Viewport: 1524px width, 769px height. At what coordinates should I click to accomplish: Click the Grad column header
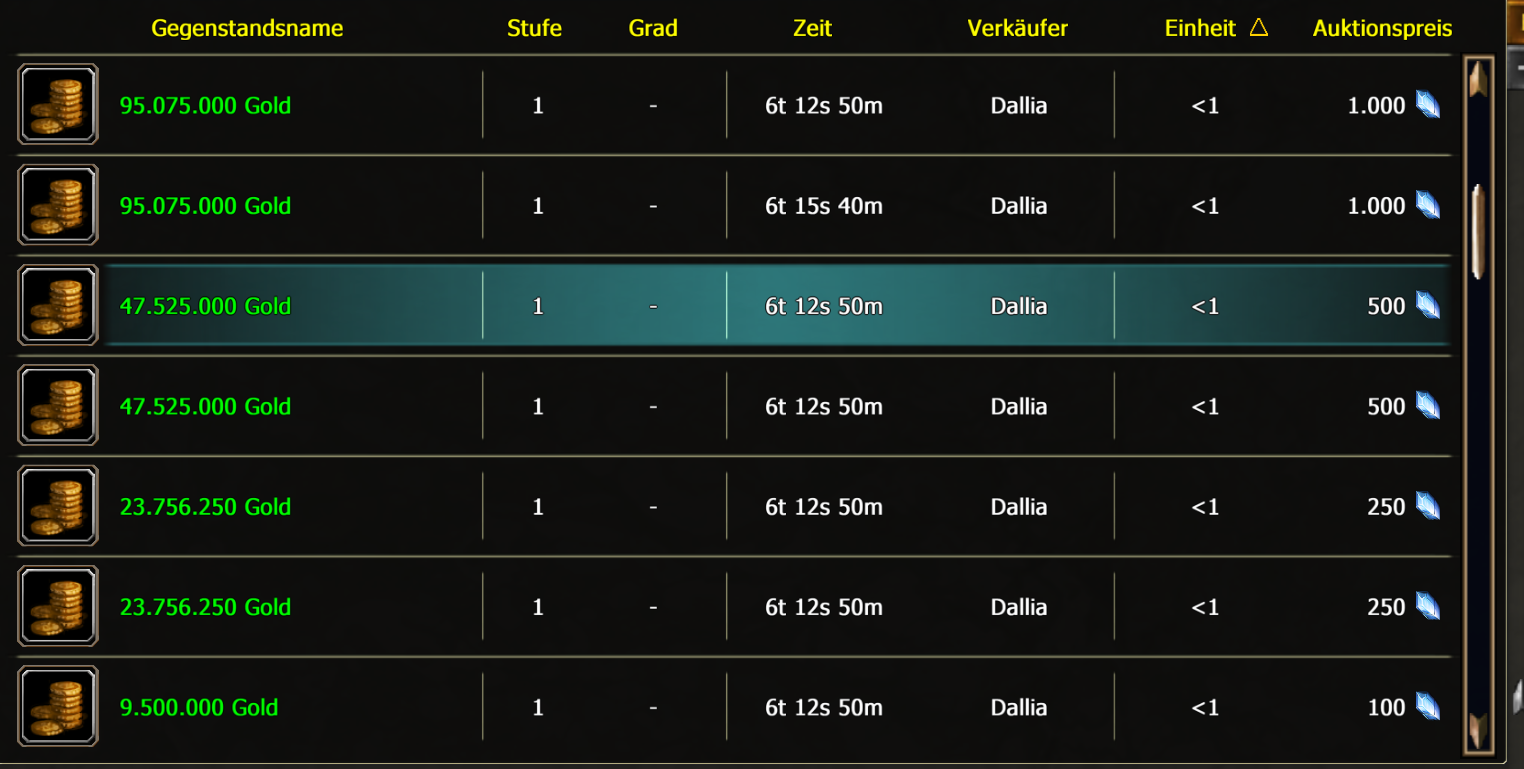pos(653,28)
